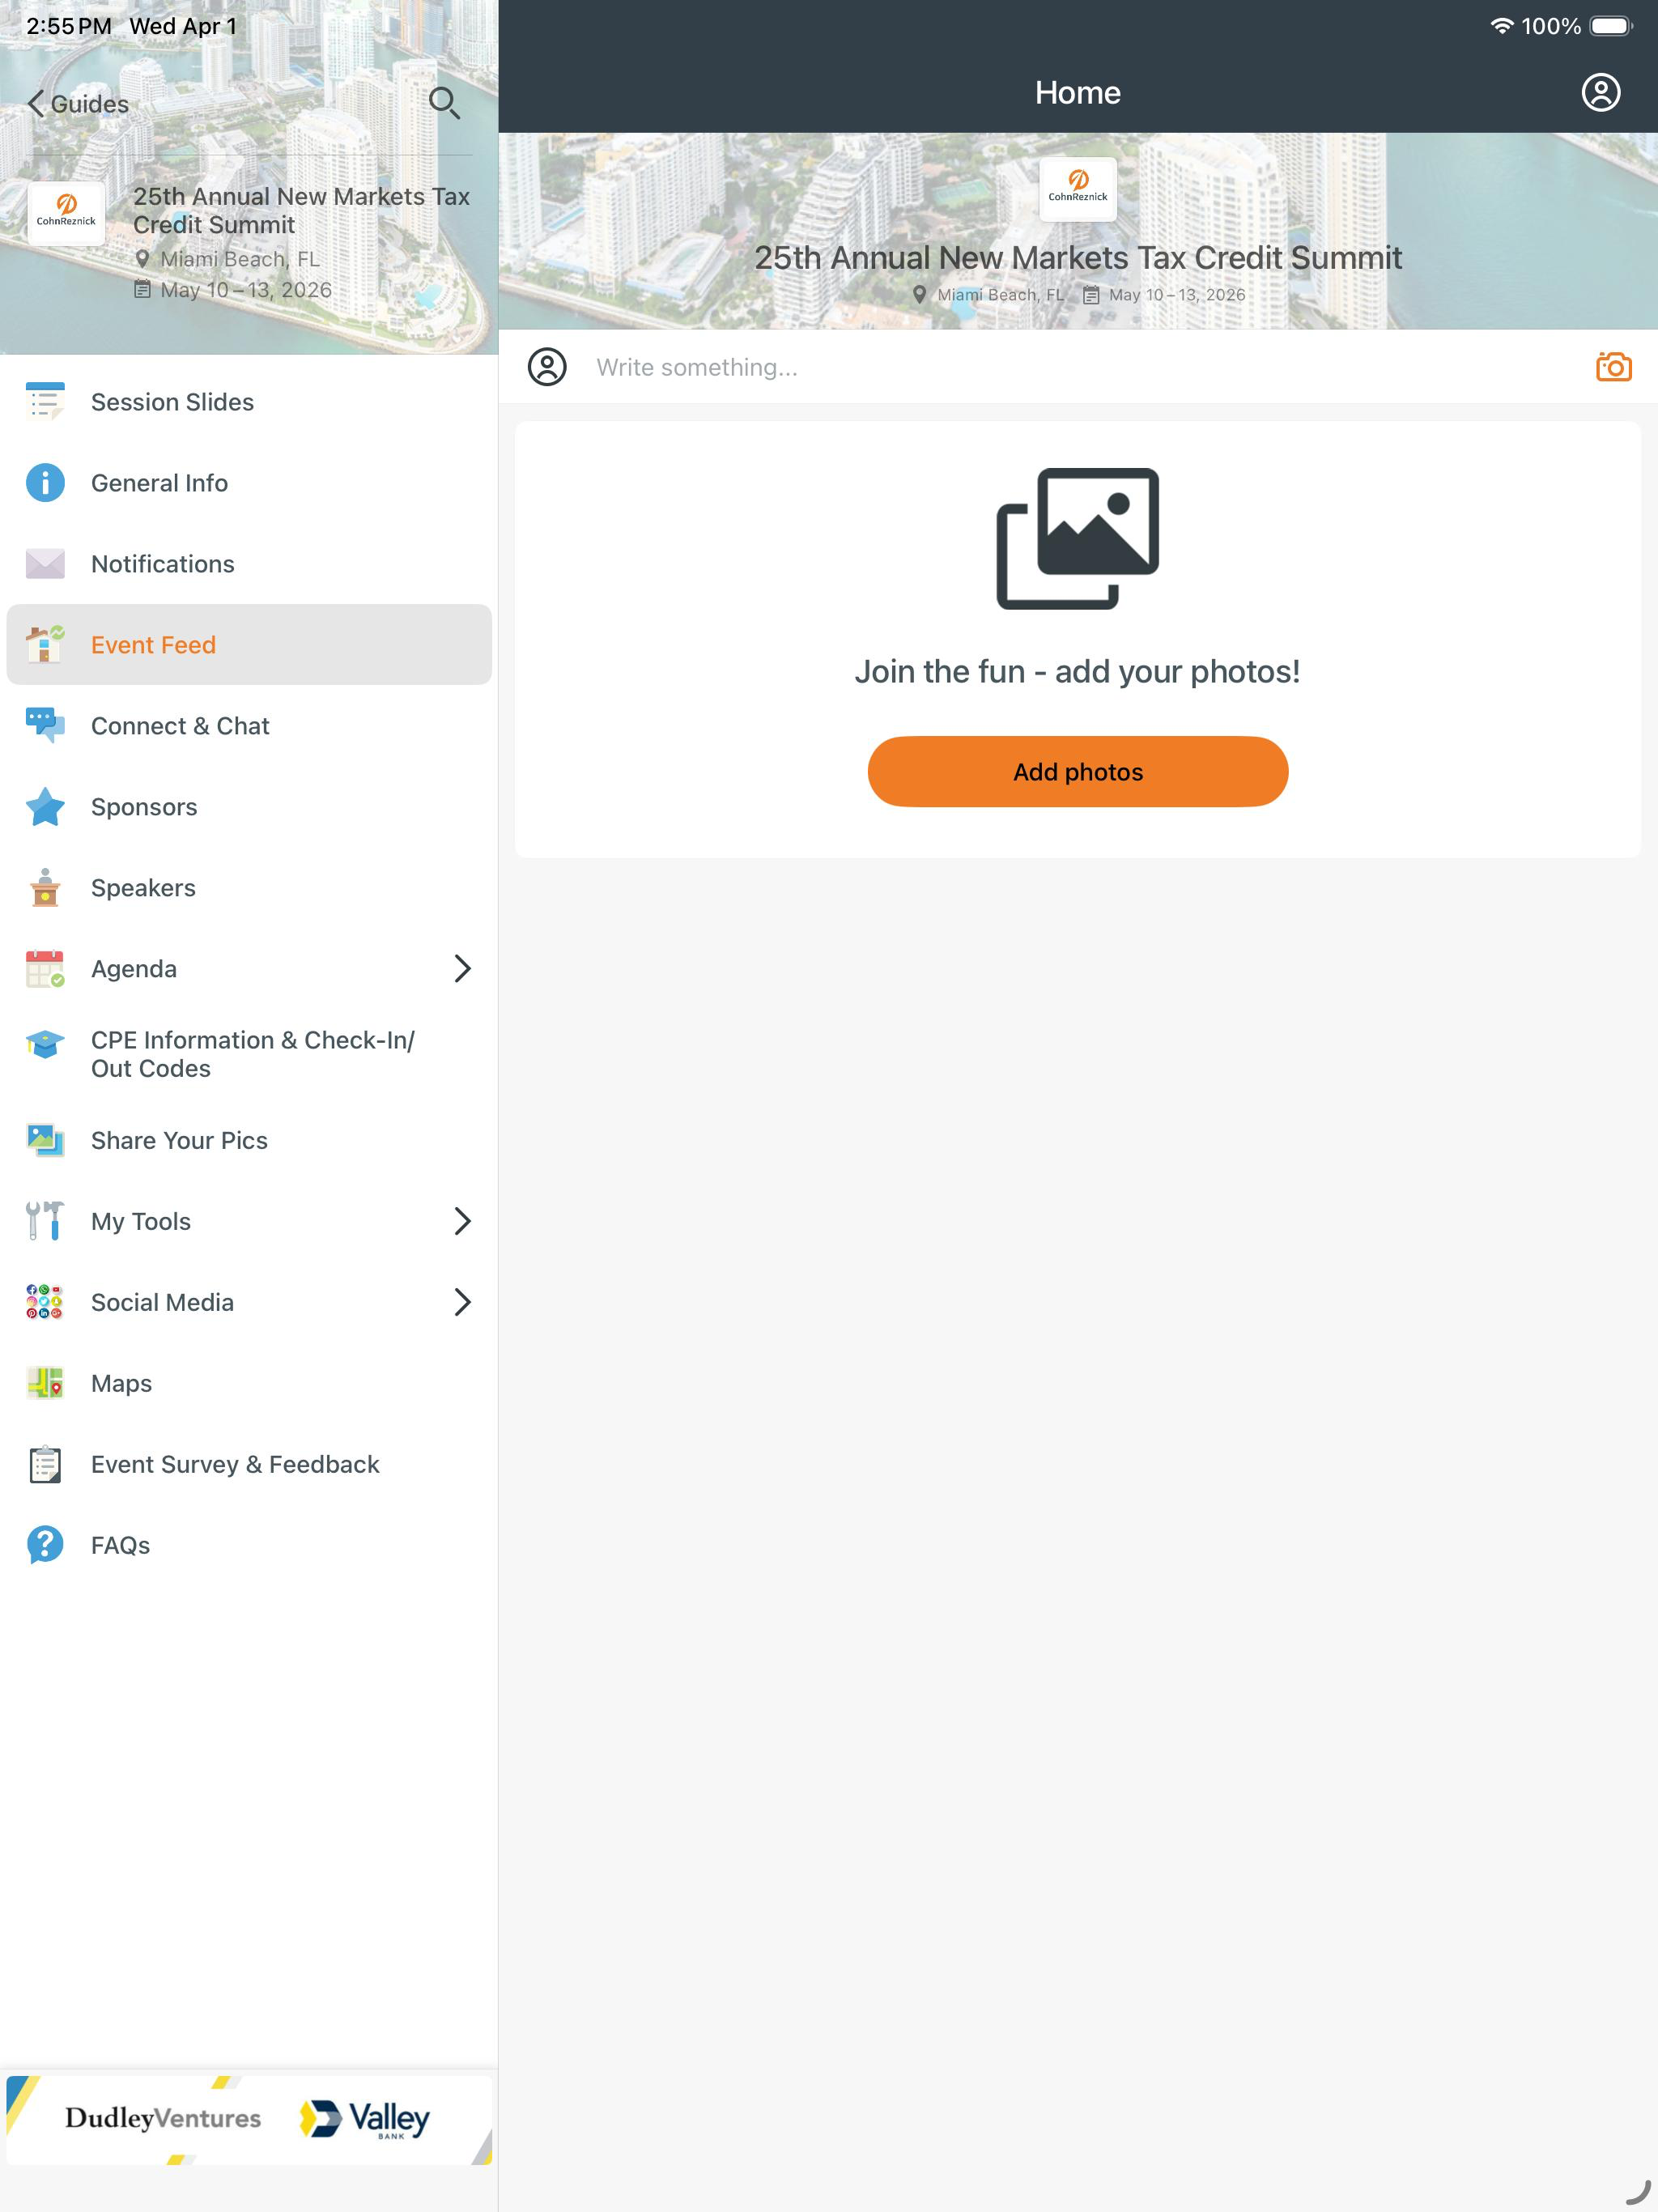Tap the orange camera icon
Image resolution: width=1658 pixels, height=2212 pixels.
(x=1613, y=367)
